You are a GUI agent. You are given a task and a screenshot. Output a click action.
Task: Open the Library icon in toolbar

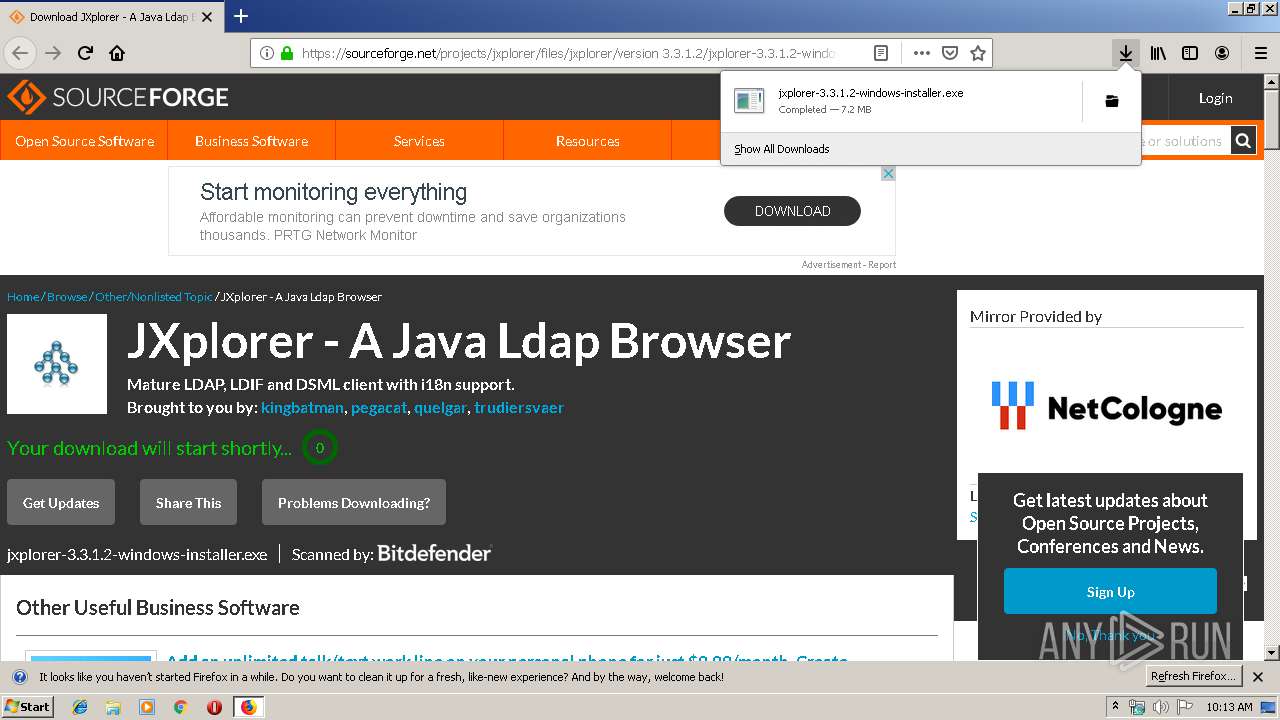pyautogui.click(x=1158, y=53)
